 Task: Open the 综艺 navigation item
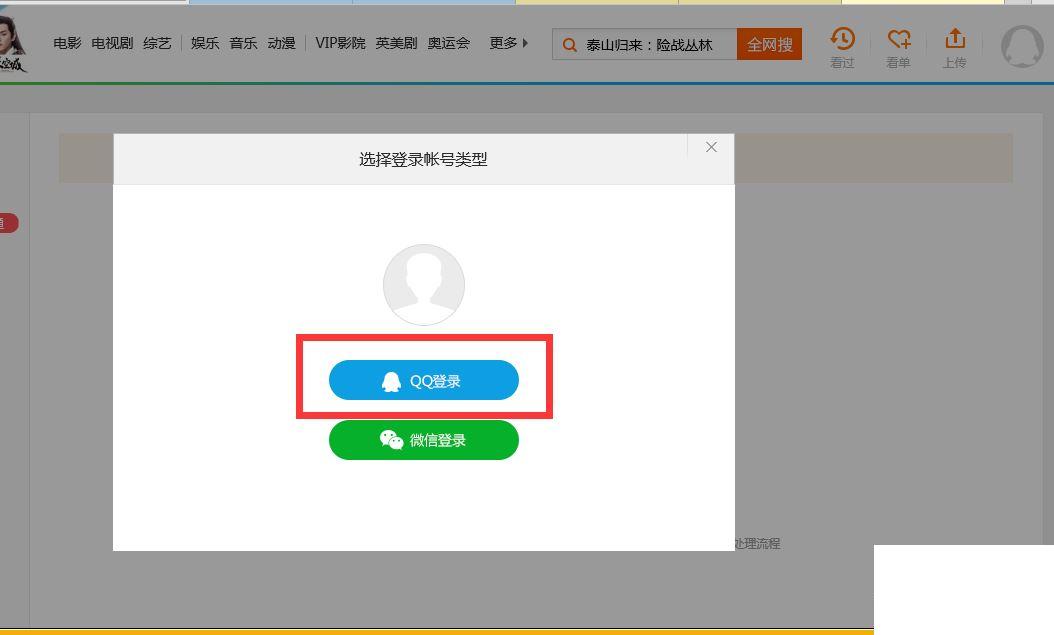tap(157, 44)
